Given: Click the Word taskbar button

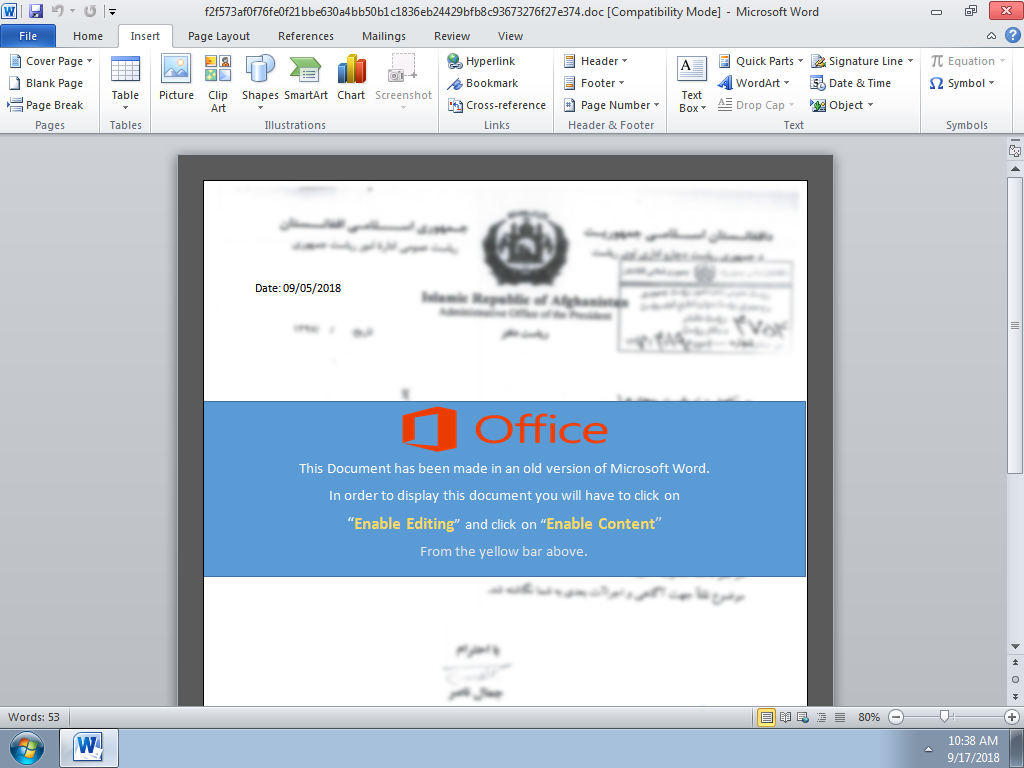Looking at the screenshot, I should [89, 748].
